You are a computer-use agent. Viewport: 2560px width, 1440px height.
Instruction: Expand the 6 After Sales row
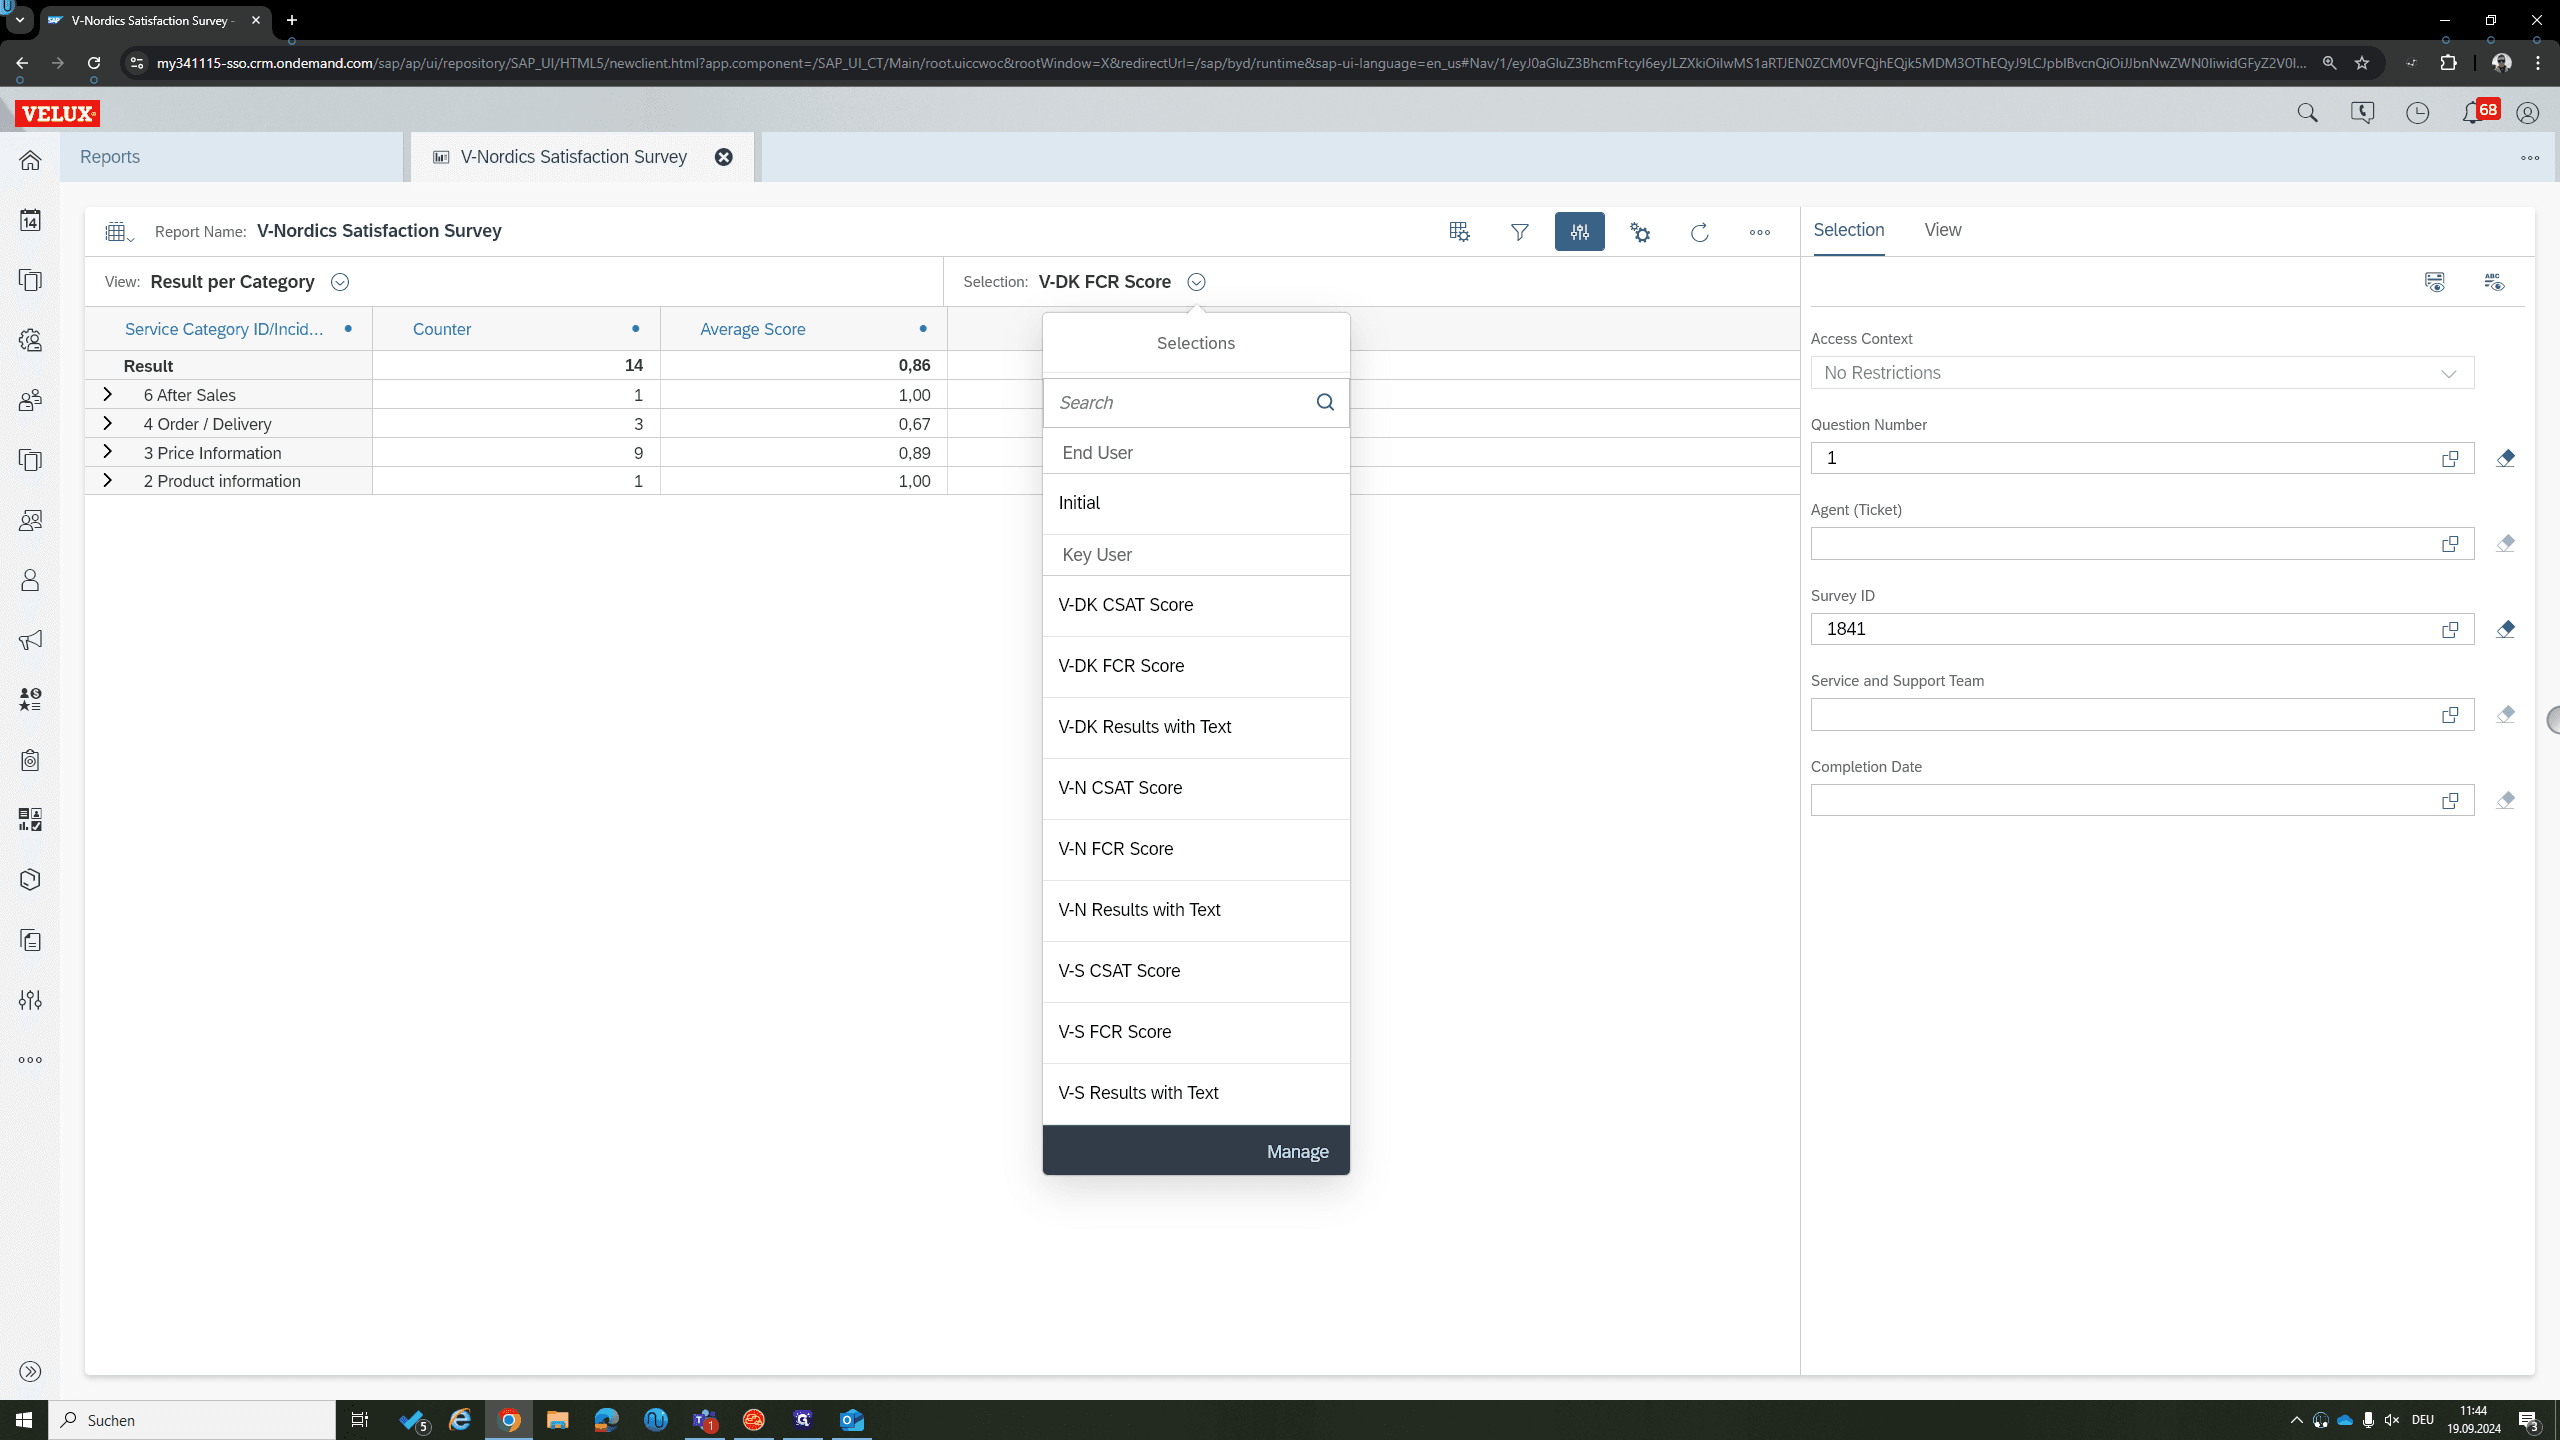coord(107,395)
